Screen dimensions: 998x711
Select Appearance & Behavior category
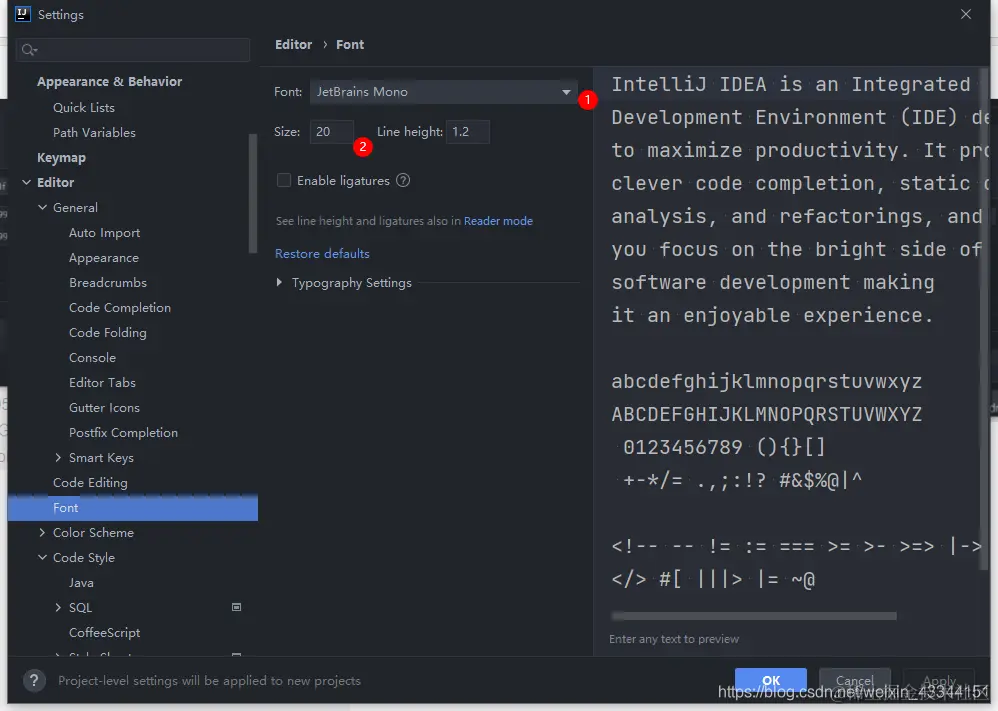109,81
